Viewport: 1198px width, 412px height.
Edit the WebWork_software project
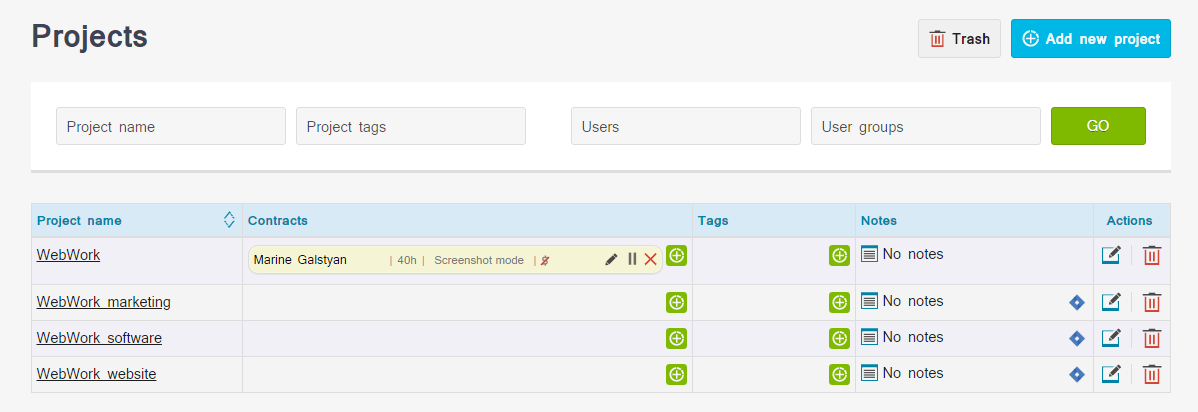point(1111,338)
